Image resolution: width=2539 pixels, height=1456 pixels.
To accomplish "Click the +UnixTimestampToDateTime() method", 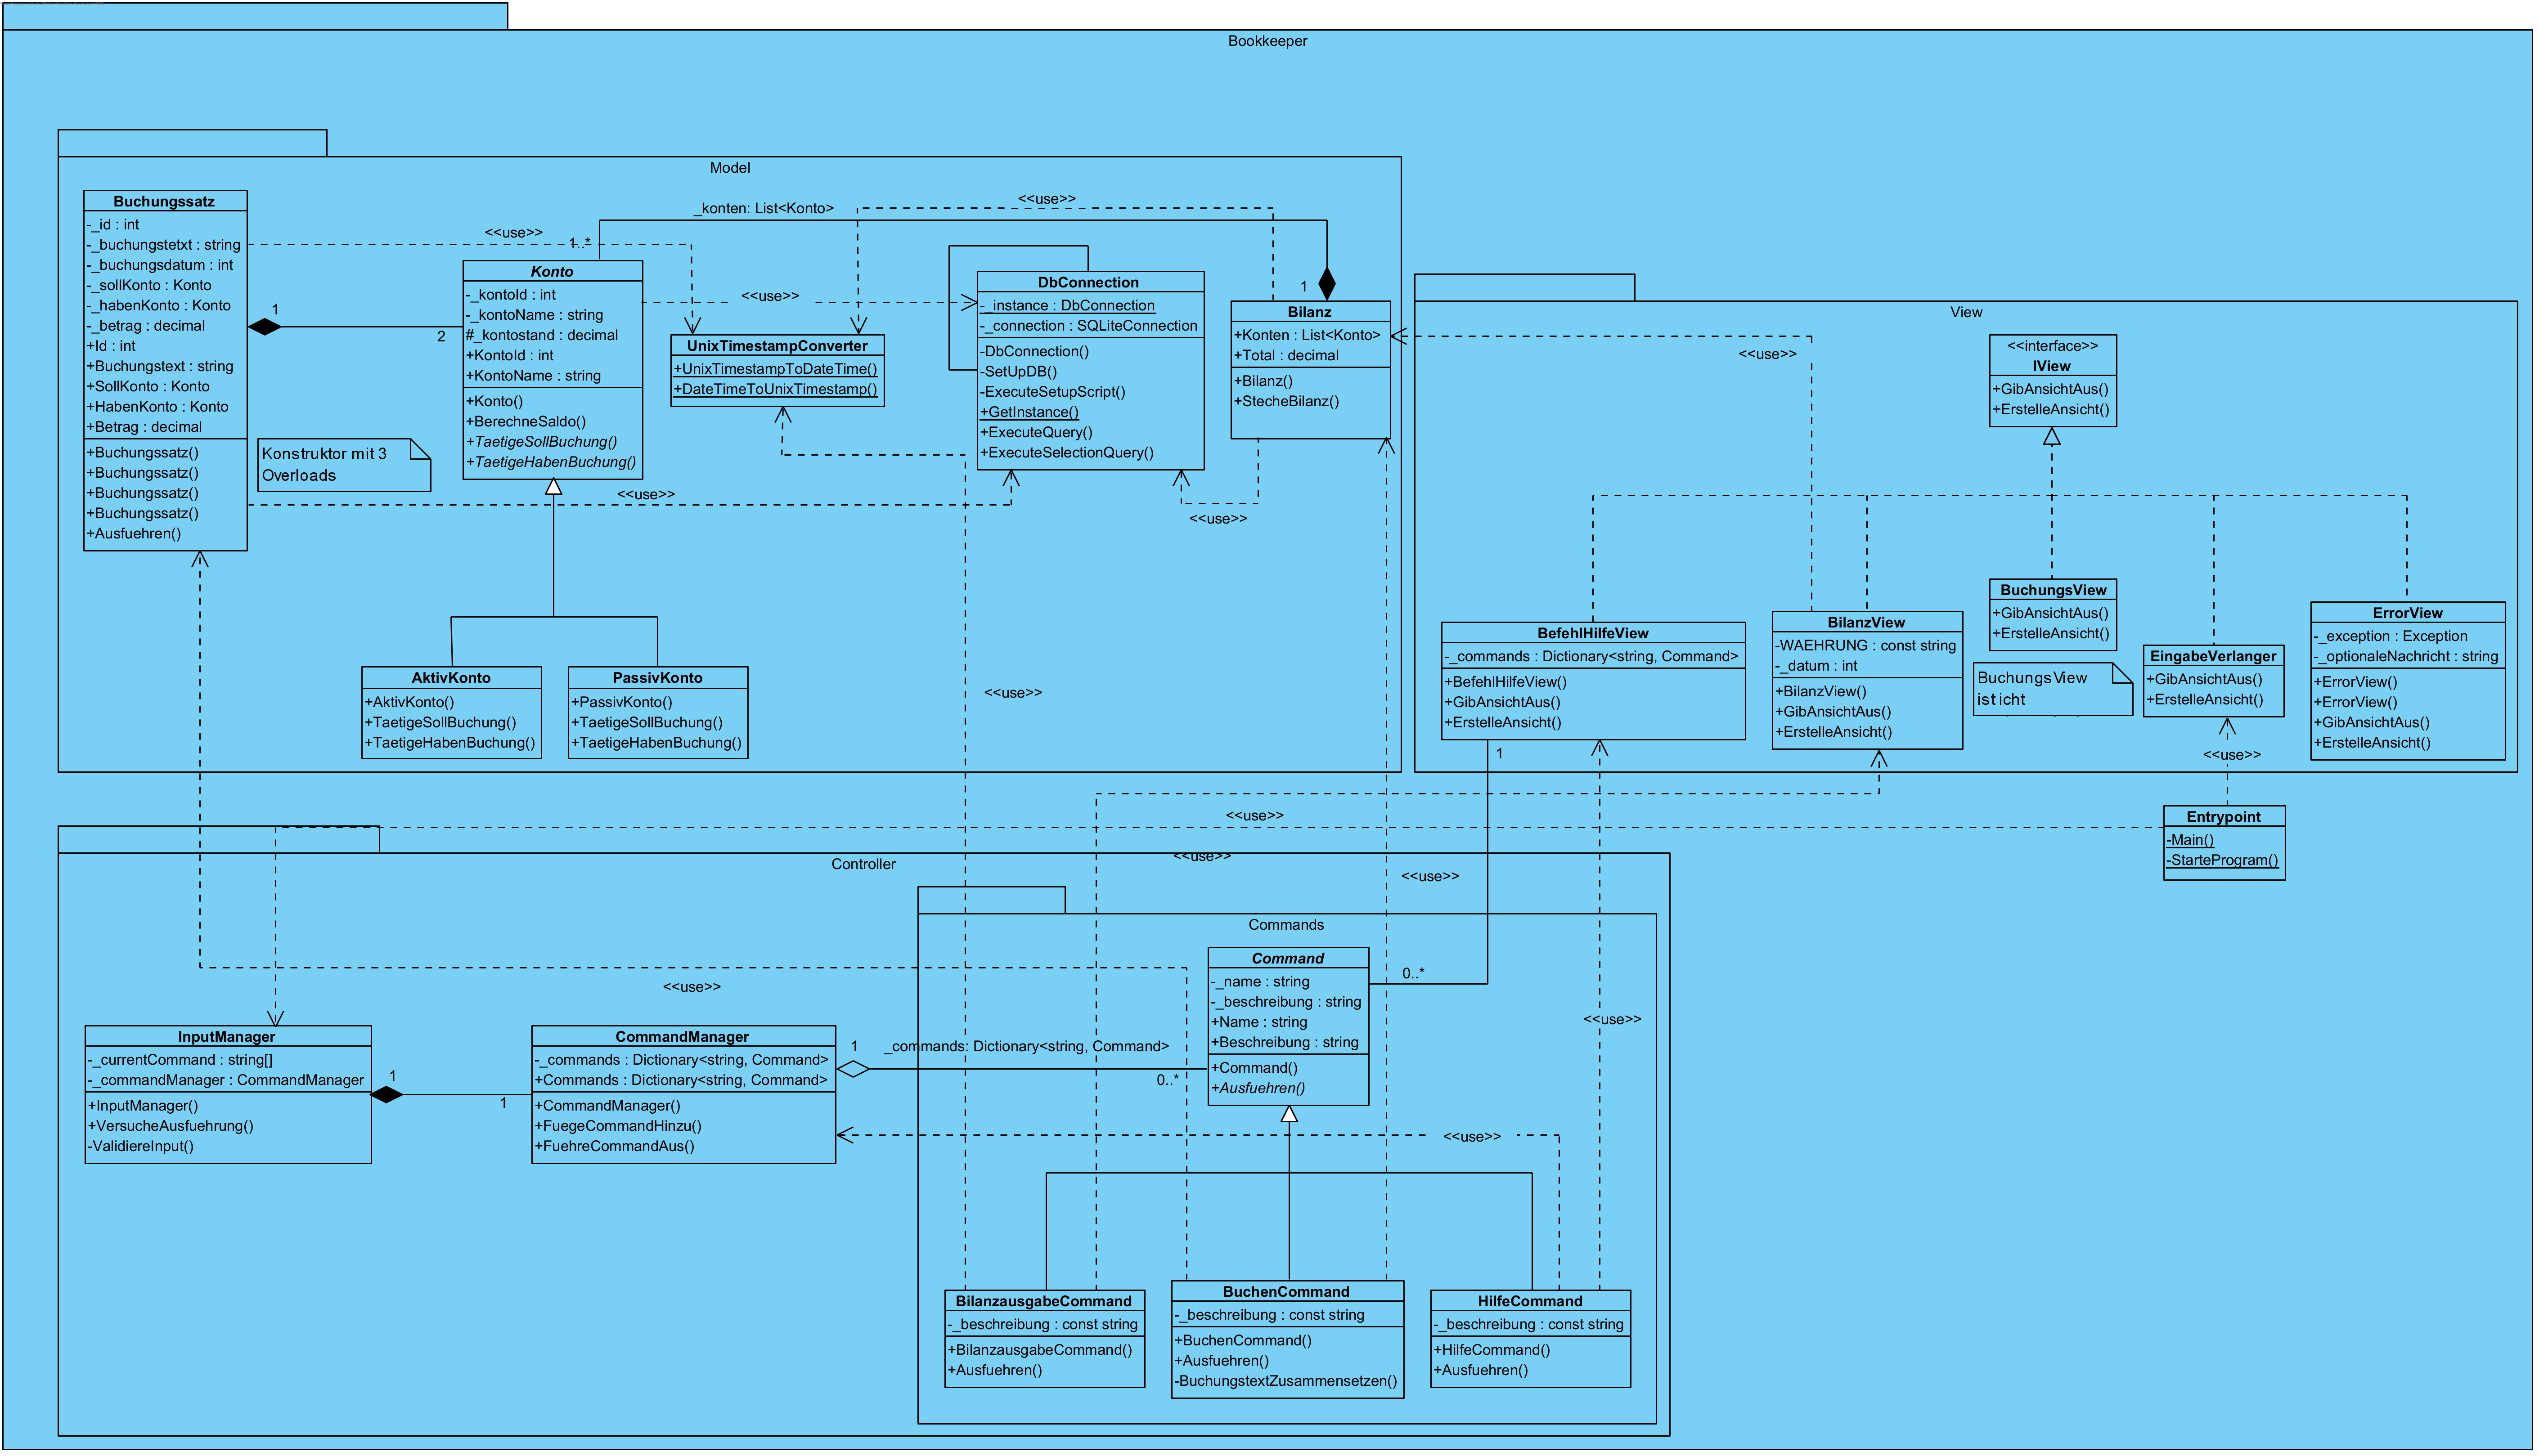I will click(776, 369).
